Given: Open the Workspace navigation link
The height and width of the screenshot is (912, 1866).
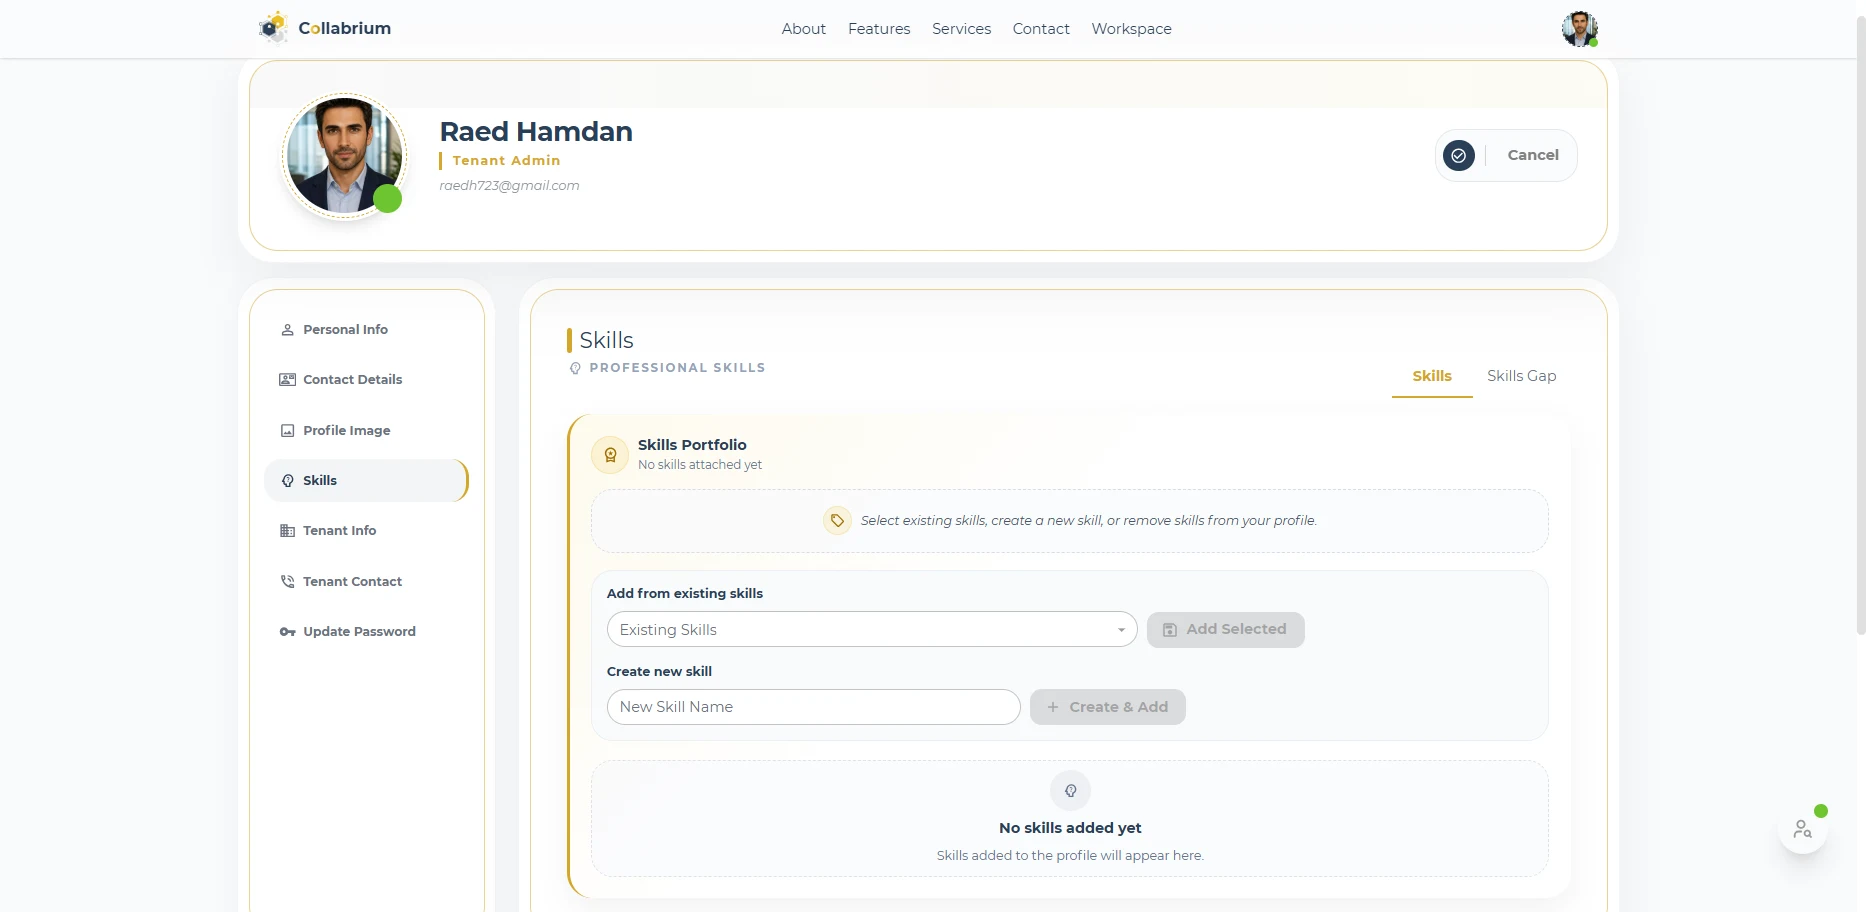Looking at the screenshot, I should (1132, 29).
